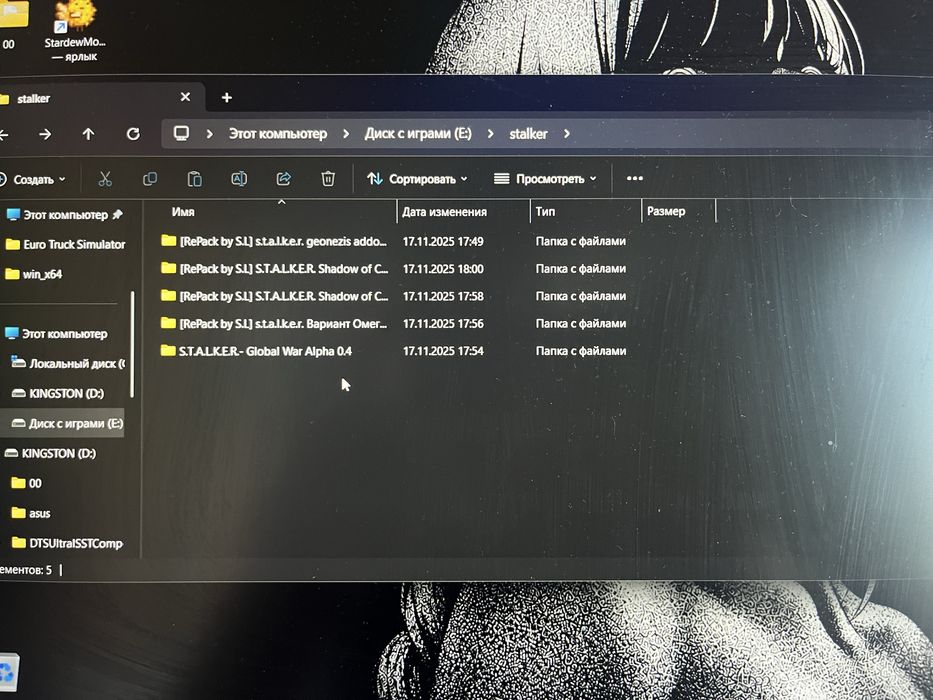This screenshot has height=700, width=933.
Task: Go up one directory level
Action: [89, 134]
